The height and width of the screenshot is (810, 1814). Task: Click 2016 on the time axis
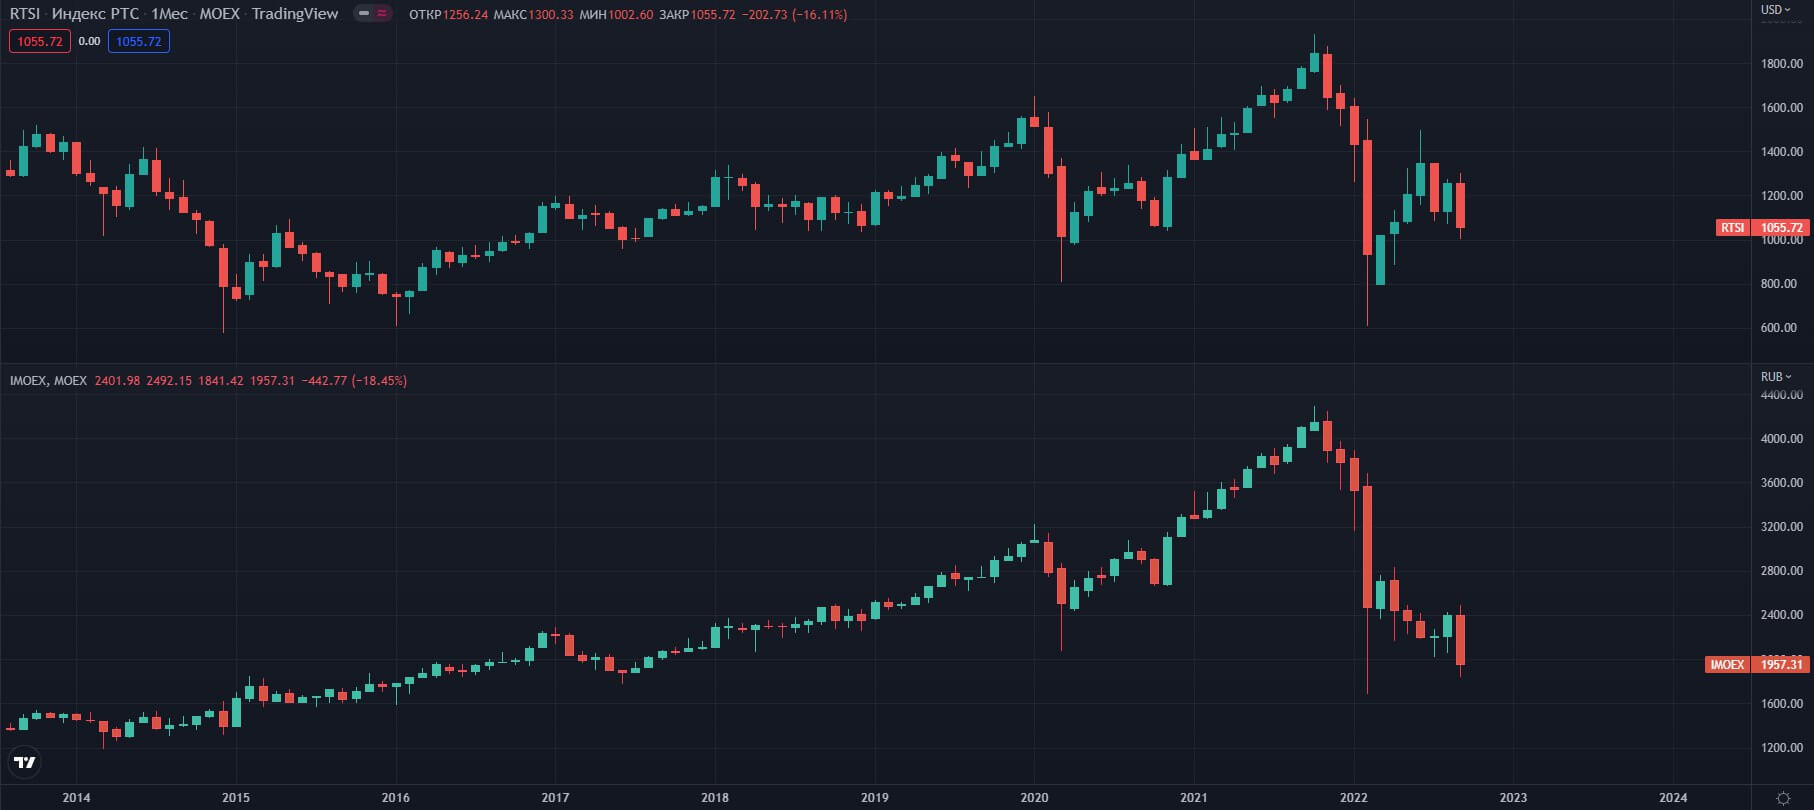pyautogui.click(x=396, y=798)
